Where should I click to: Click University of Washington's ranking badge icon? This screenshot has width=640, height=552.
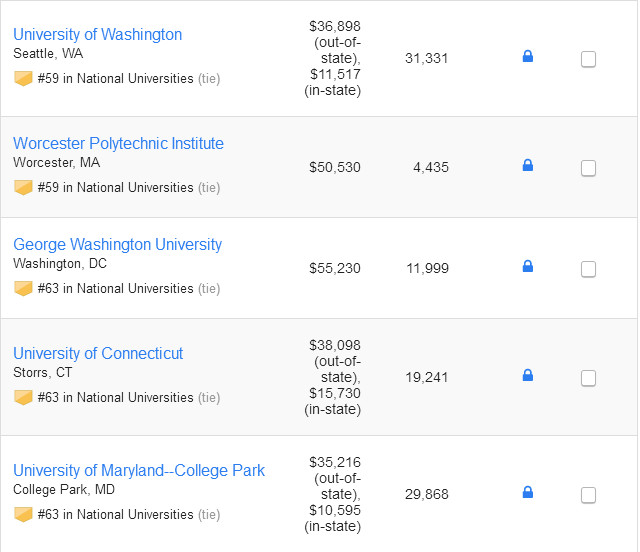(23, 78)
